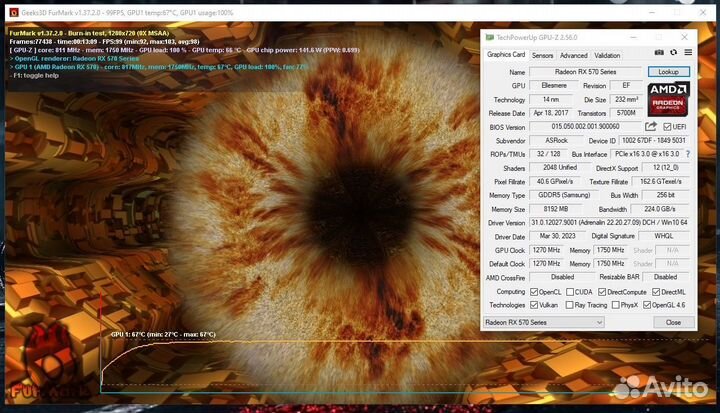
Task: Click the GPU-Z refresh icon
Action: click(673, 53)
